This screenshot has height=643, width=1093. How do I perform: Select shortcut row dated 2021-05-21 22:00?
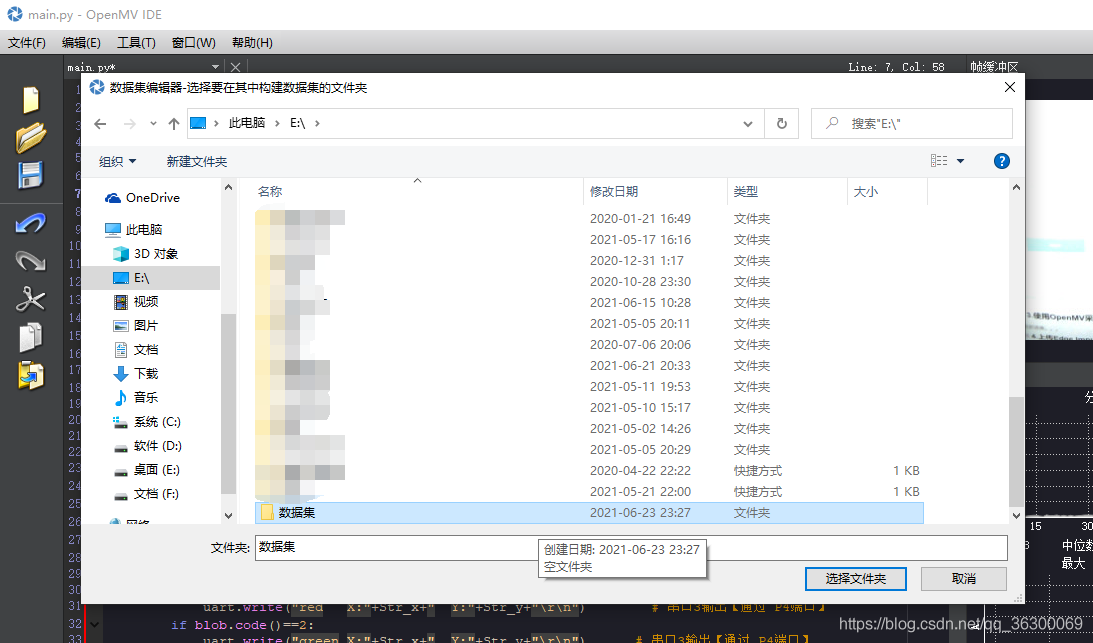(x=589, y=492)
